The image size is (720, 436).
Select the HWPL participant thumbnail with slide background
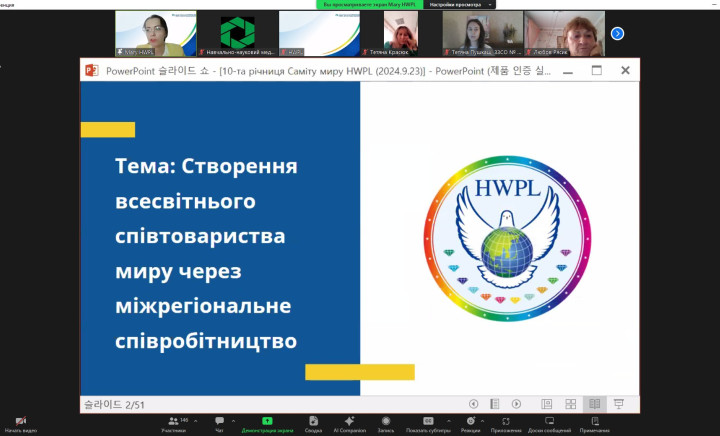[319, 34]
